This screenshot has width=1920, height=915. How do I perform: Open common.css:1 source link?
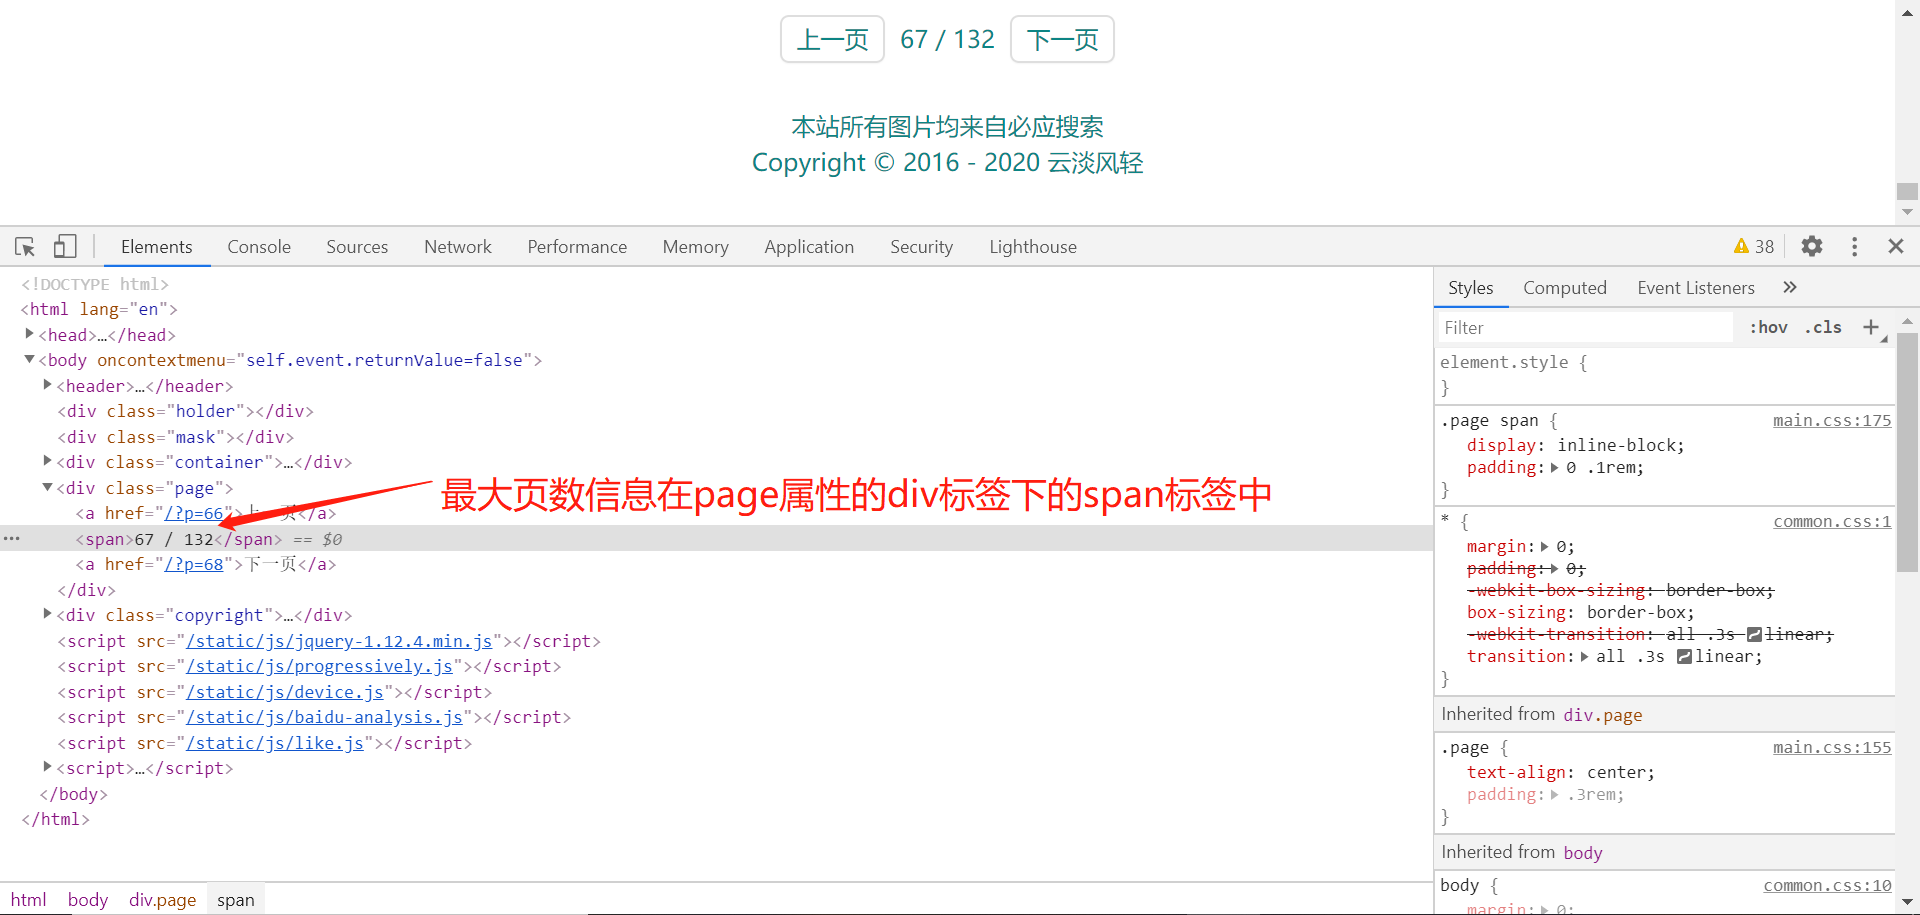(x=1832, y=521)
